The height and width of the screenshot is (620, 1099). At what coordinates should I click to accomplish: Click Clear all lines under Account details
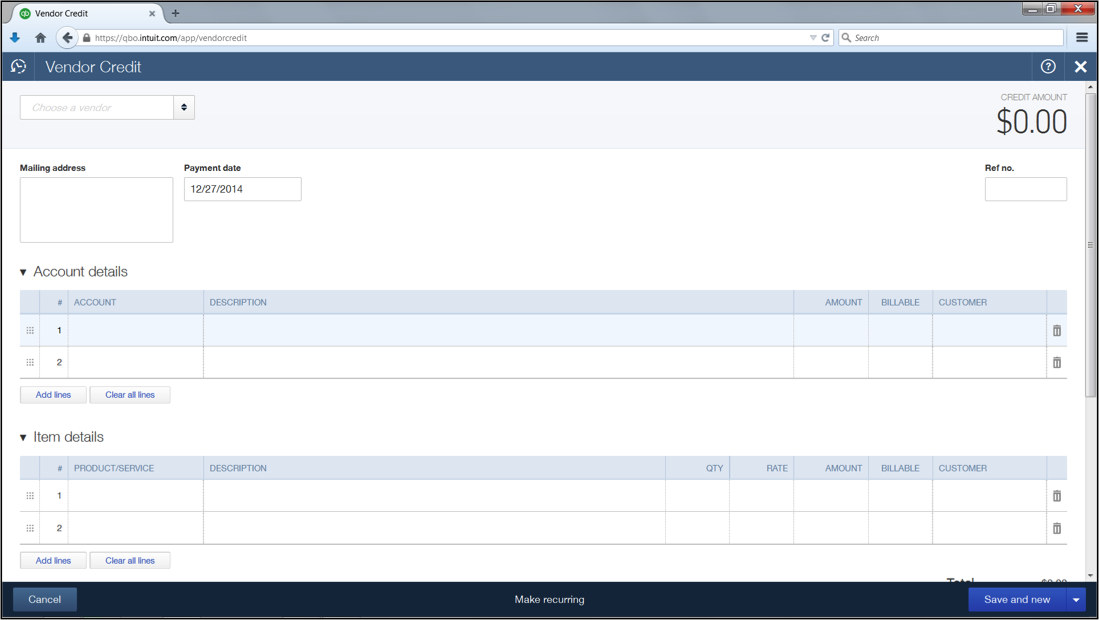pos(130,395)
